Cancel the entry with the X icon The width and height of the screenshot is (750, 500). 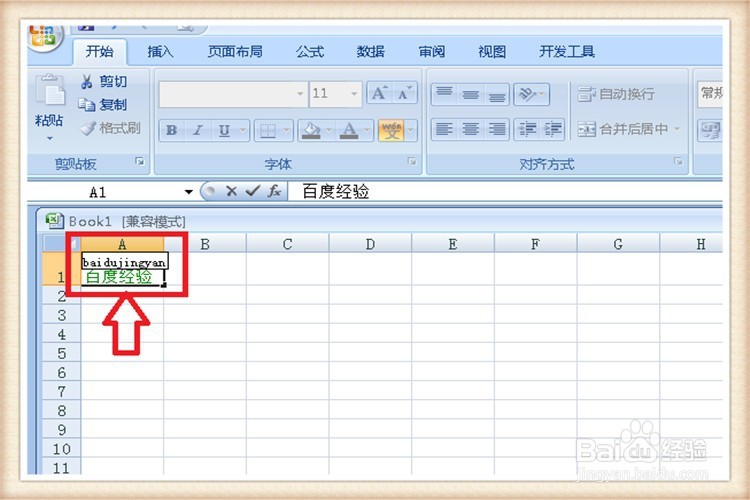232,191
